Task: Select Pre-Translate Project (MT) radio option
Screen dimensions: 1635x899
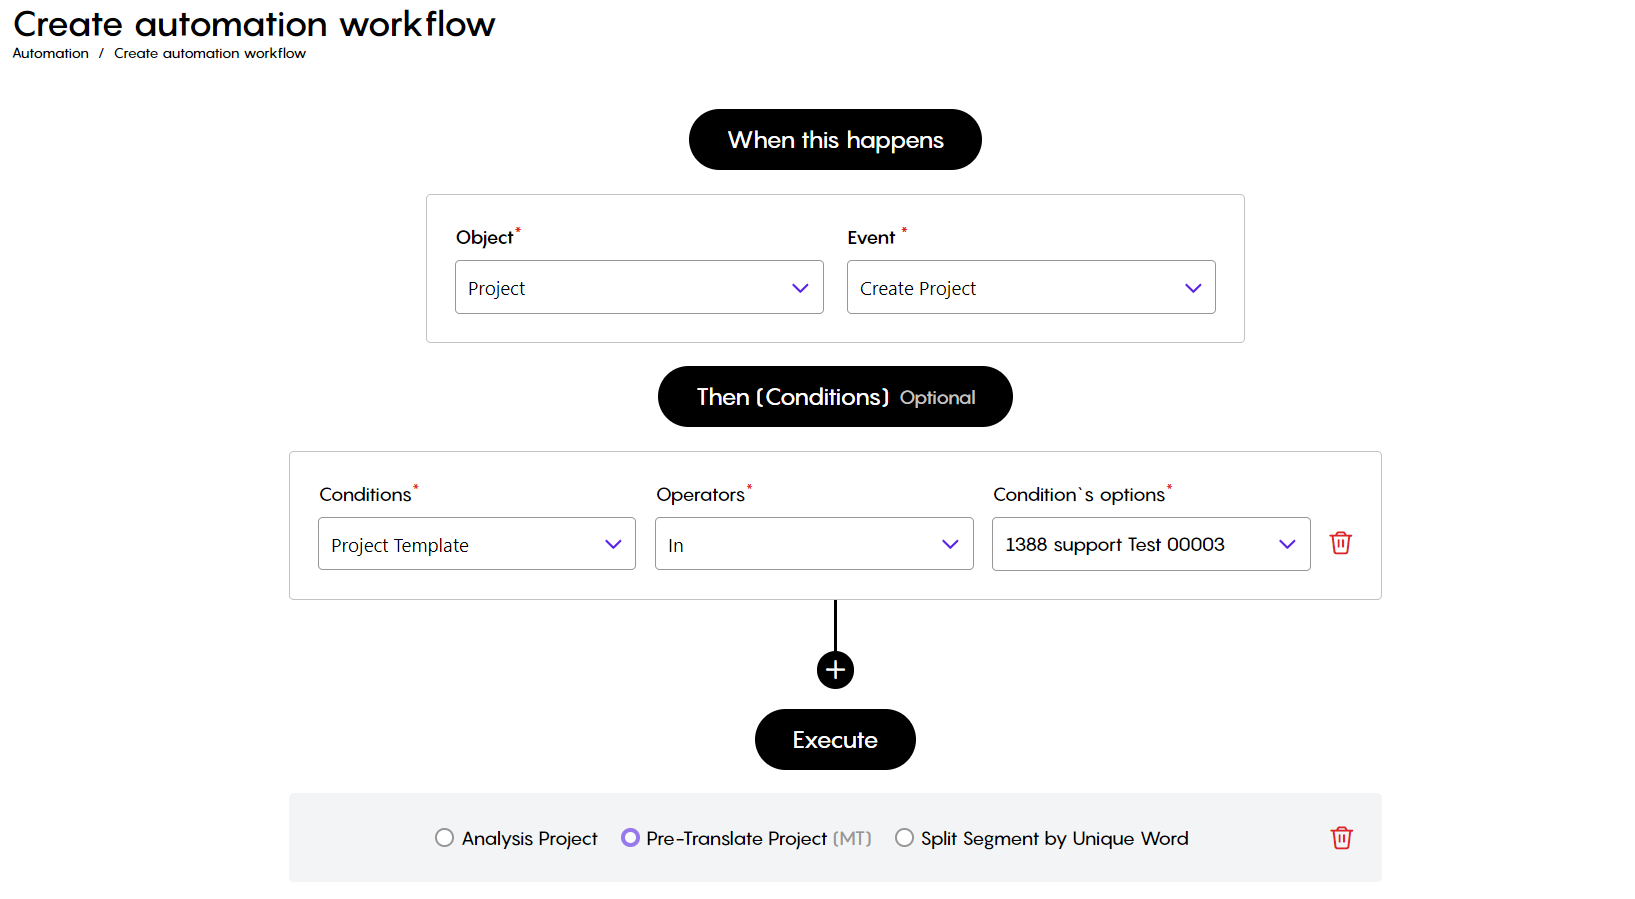Action: pyautogui.click(x=630, y=838)
